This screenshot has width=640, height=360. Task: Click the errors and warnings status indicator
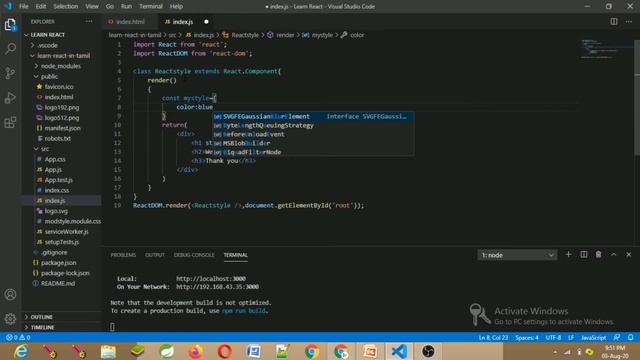pyautogui.click(x=18, y=338)
